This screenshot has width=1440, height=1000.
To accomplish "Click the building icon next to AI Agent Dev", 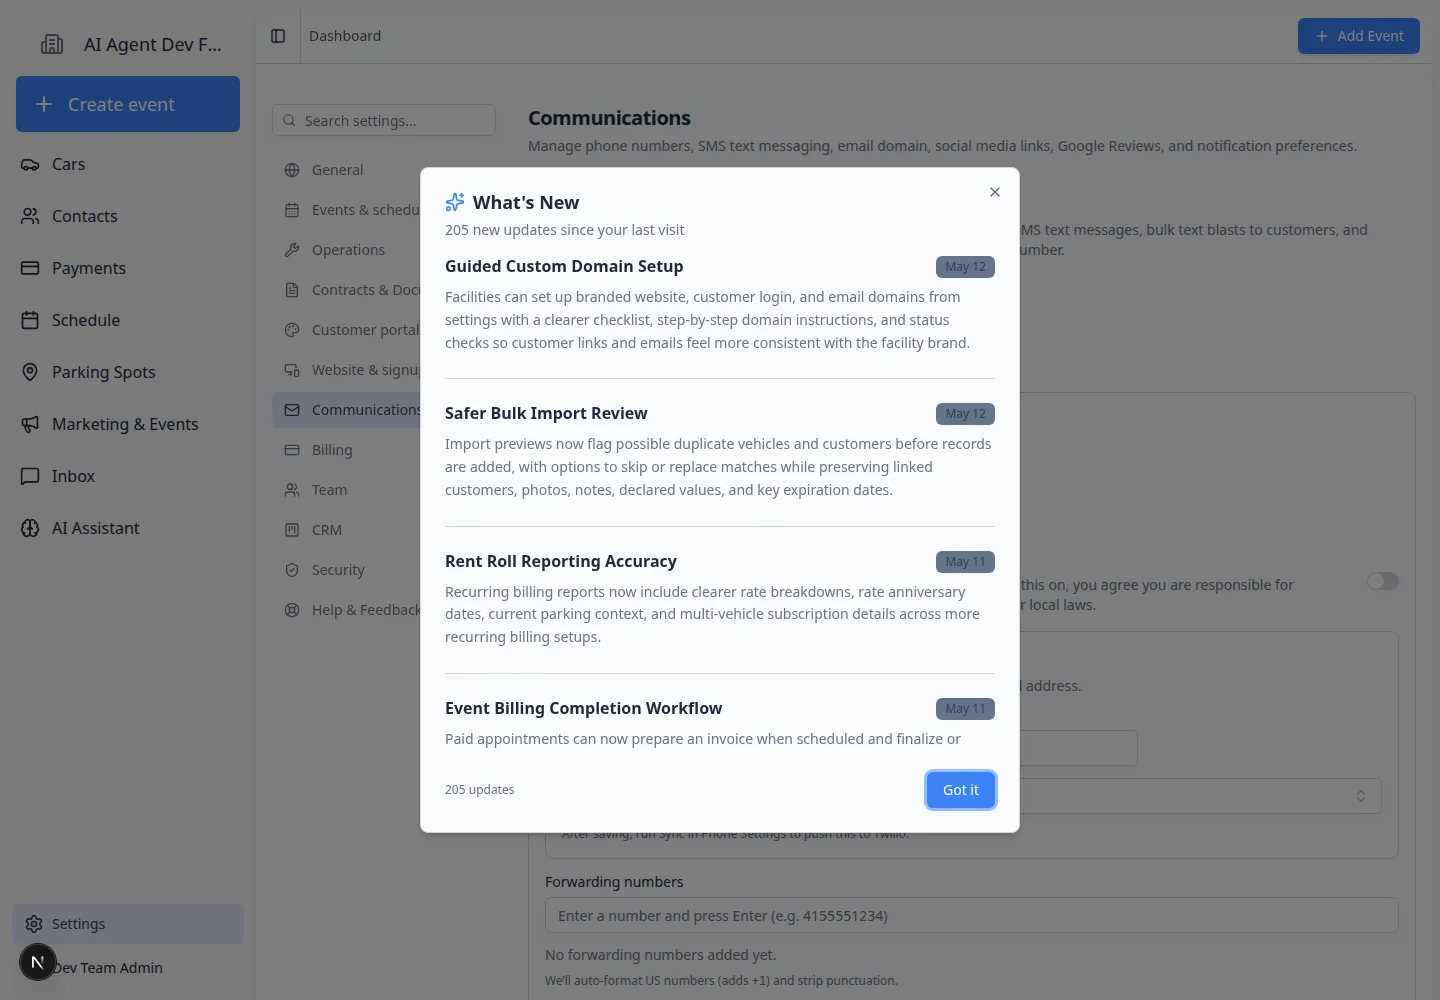I will 52,44.
